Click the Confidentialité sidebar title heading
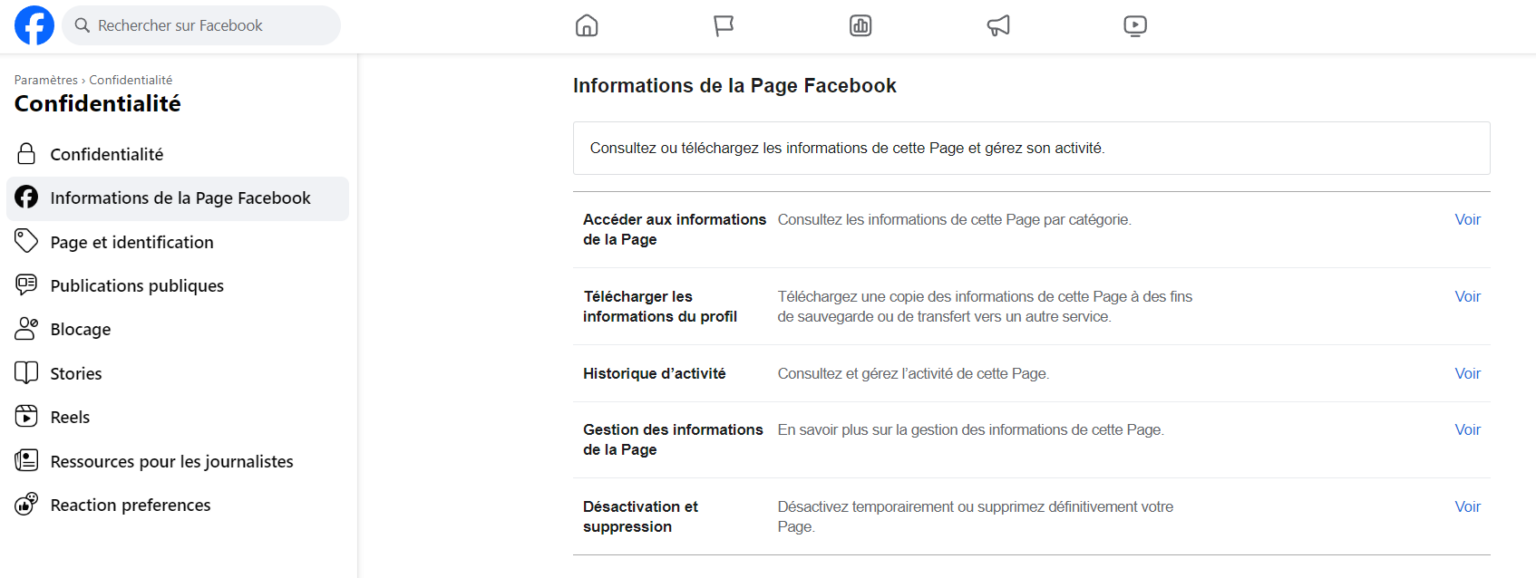This screenshot has height=578, width=1536. point(98,104)
